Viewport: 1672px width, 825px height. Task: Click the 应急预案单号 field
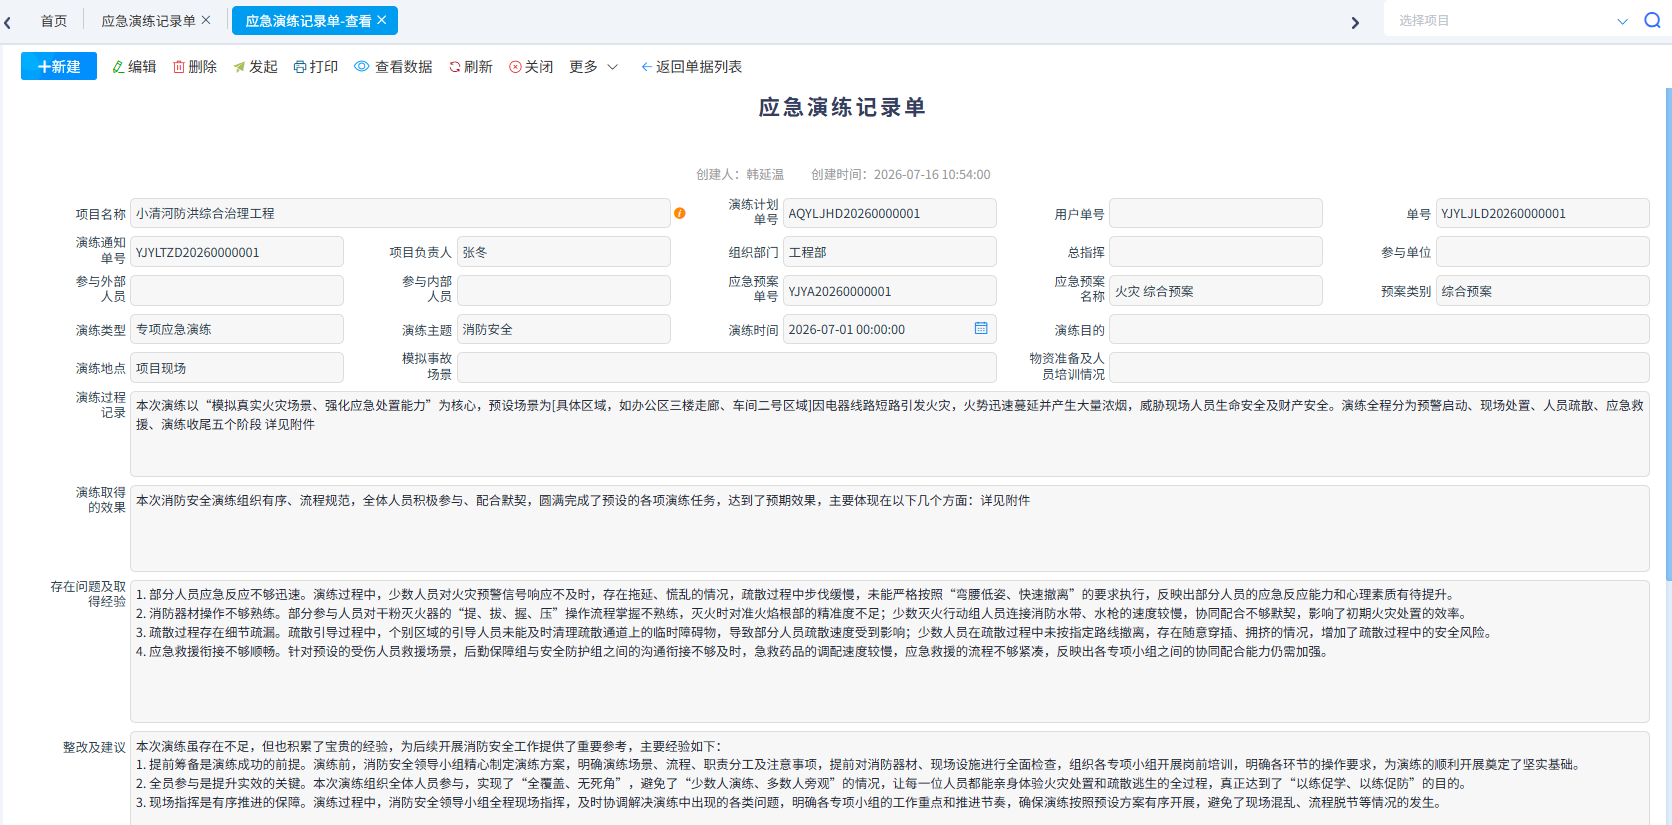[890, 291]
